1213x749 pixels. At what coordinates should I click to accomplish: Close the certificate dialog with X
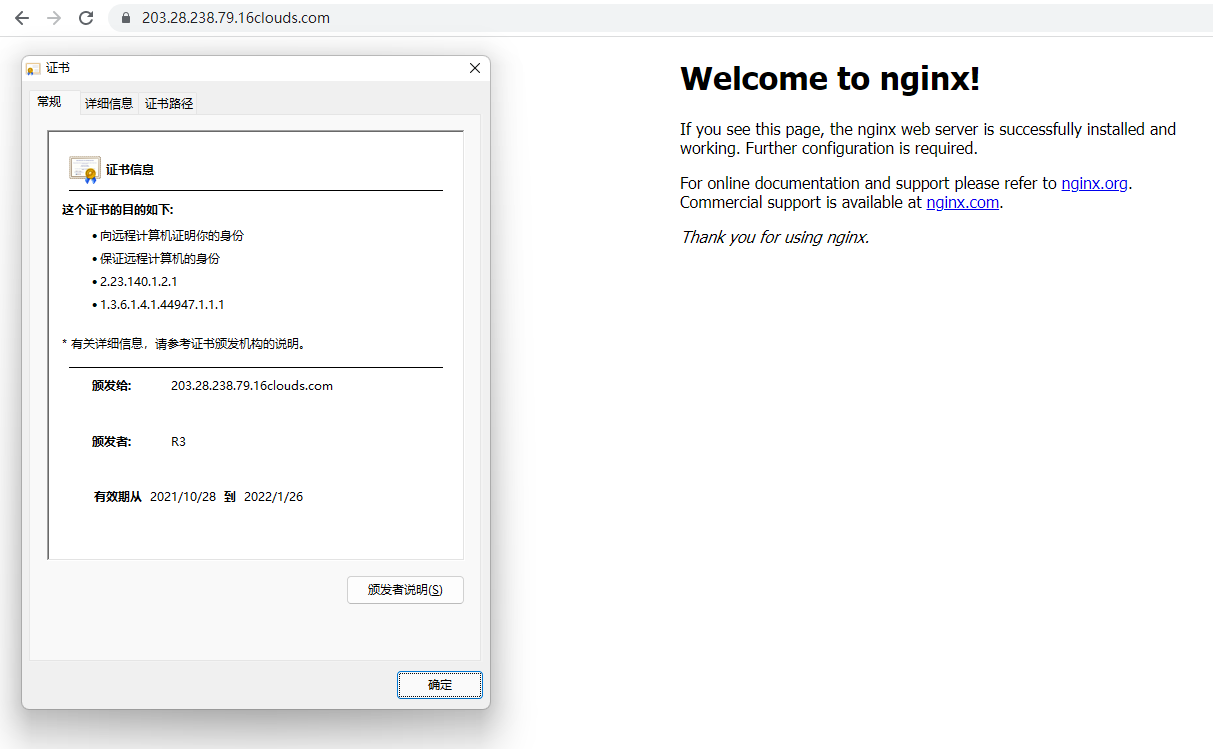(x=475, y=68)
